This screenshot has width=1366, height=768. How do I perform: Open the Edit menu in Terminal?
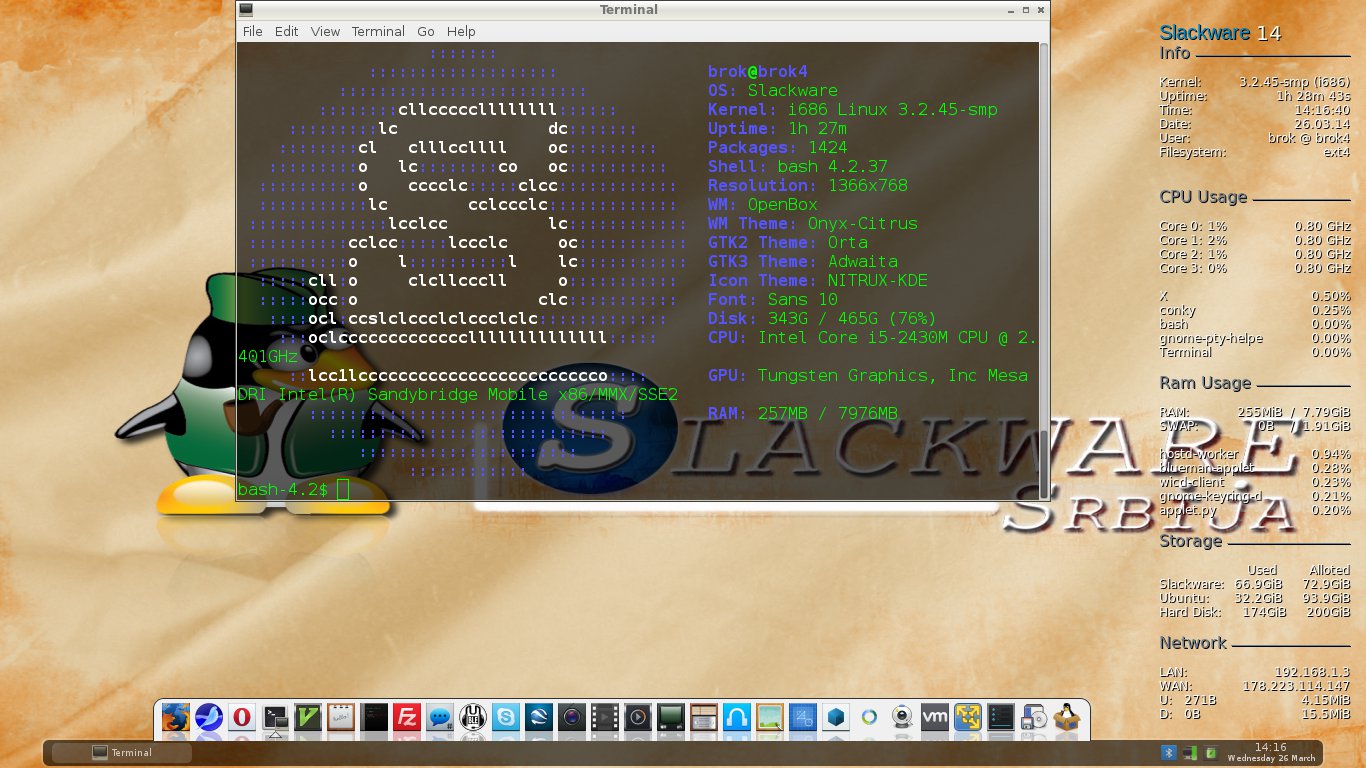pyautogui.click(x=287, y=31)
